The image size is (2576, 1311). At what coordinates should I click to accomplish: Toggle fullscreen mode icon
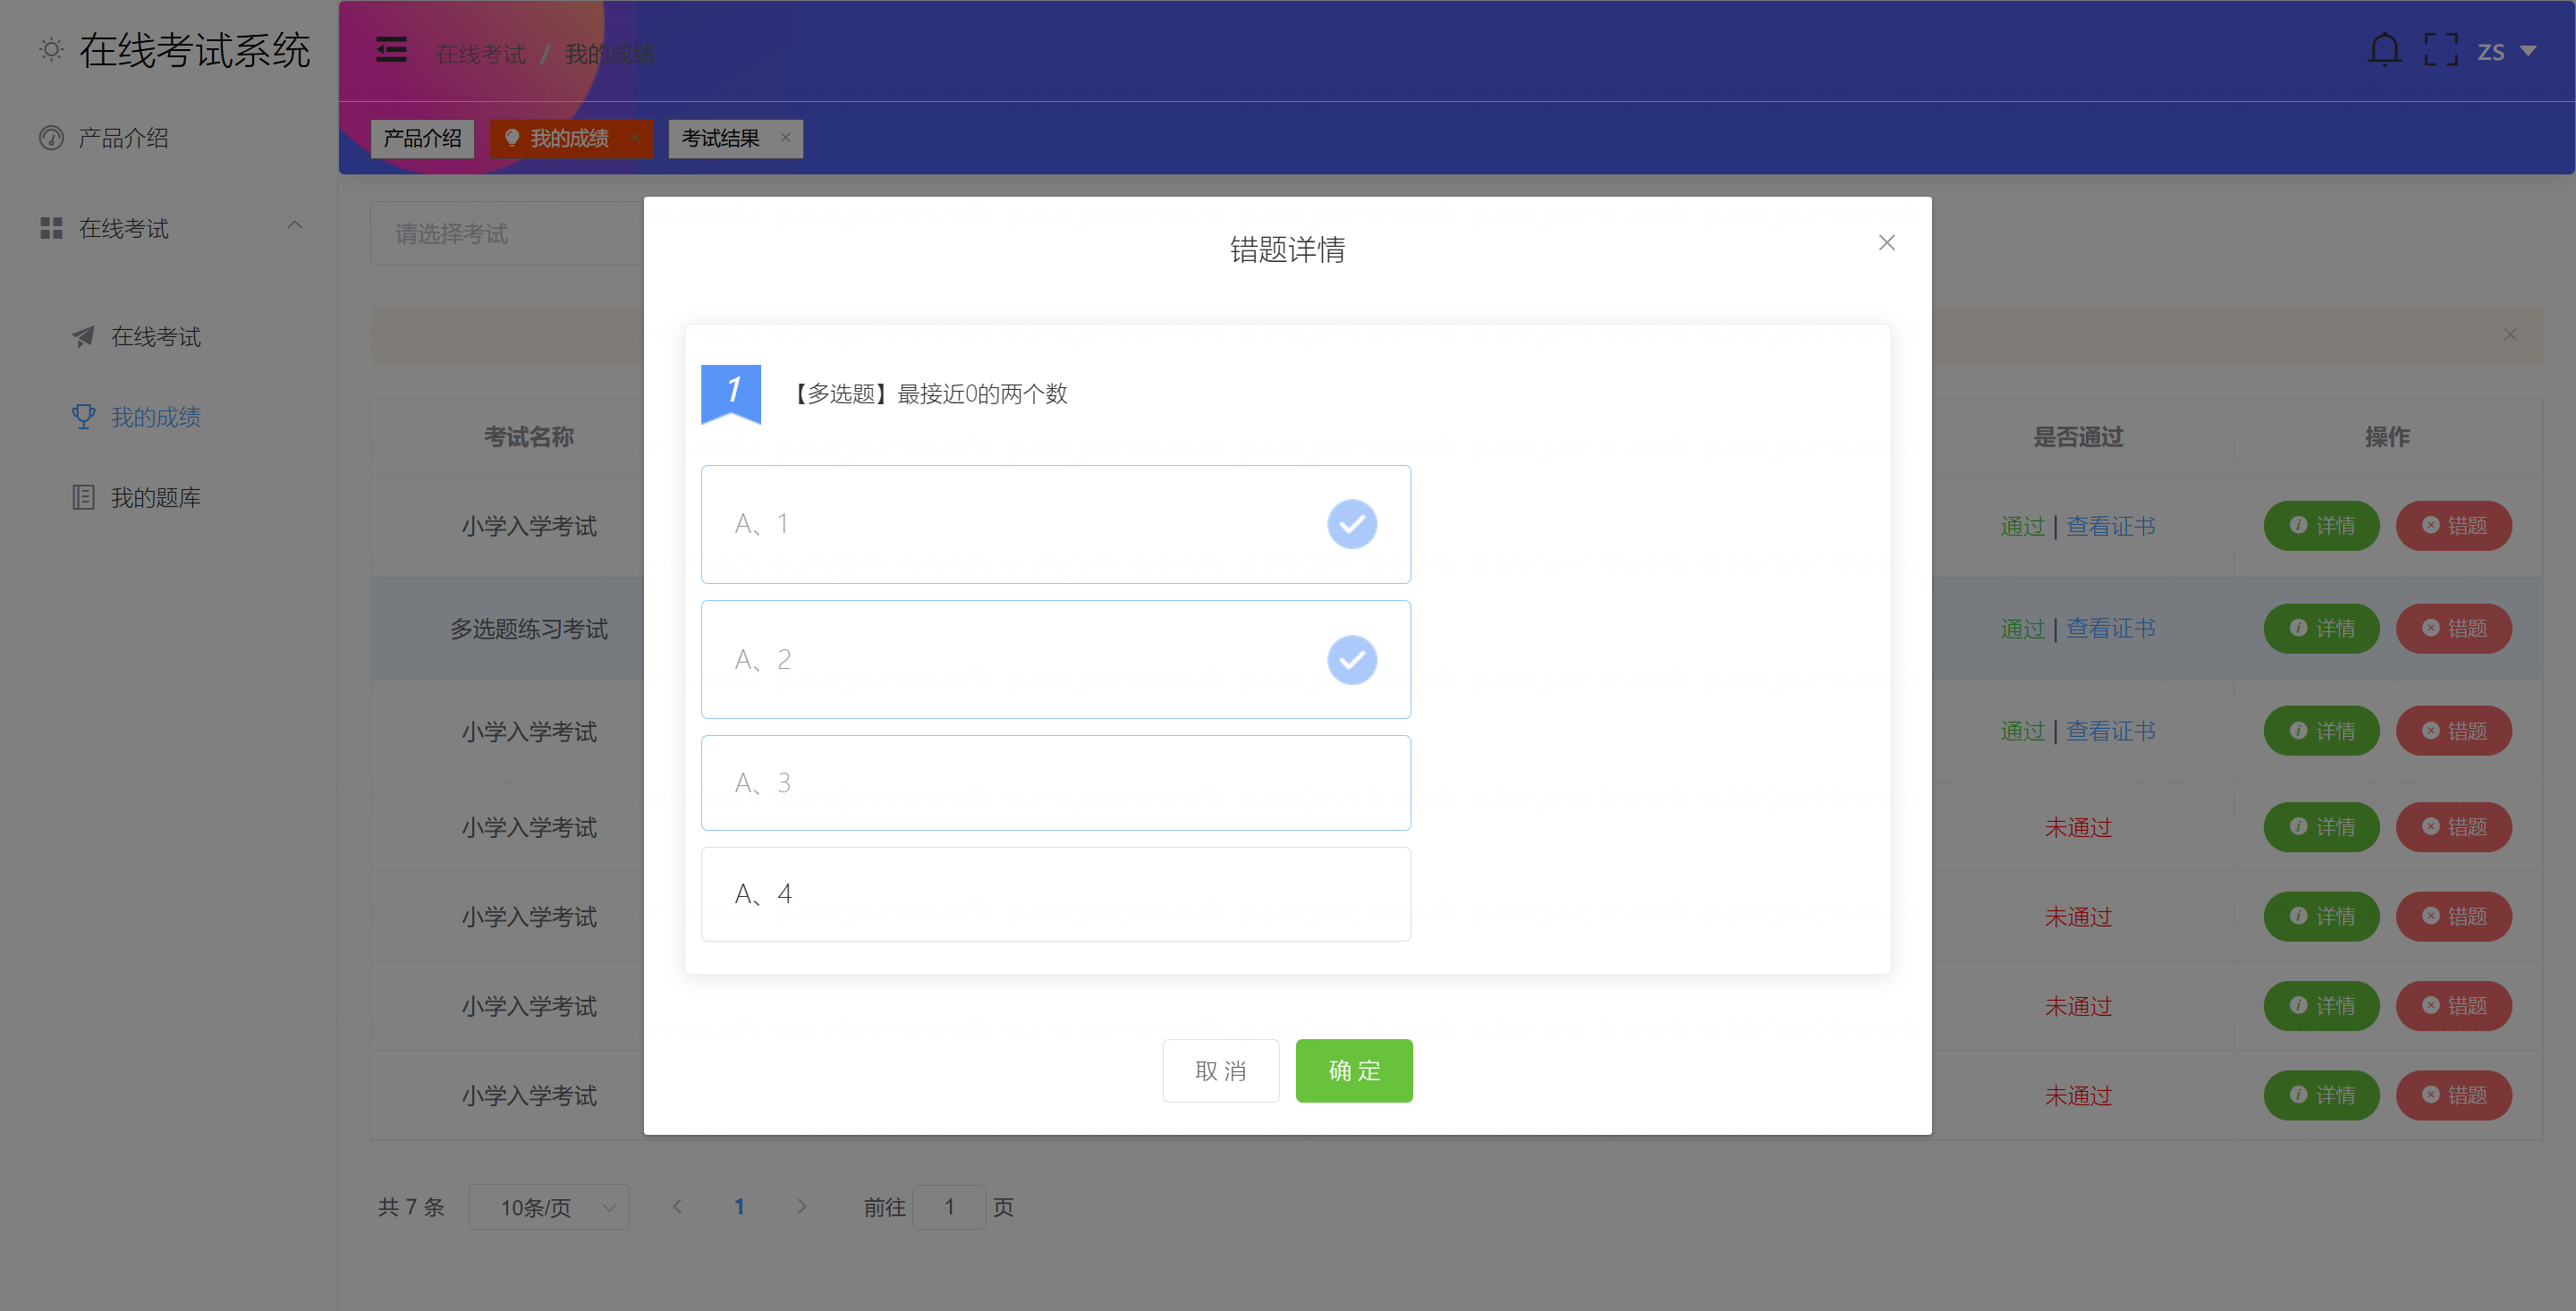tap(2440, 50)
